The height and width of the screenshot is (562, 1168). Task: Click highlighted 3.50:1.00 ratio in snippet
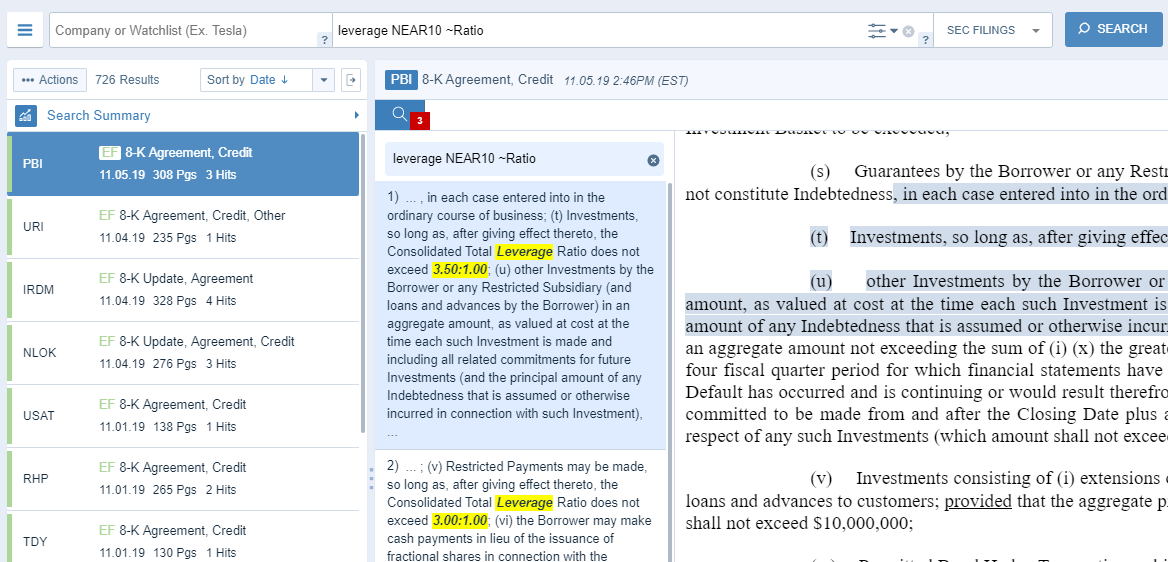click(460, 269)
